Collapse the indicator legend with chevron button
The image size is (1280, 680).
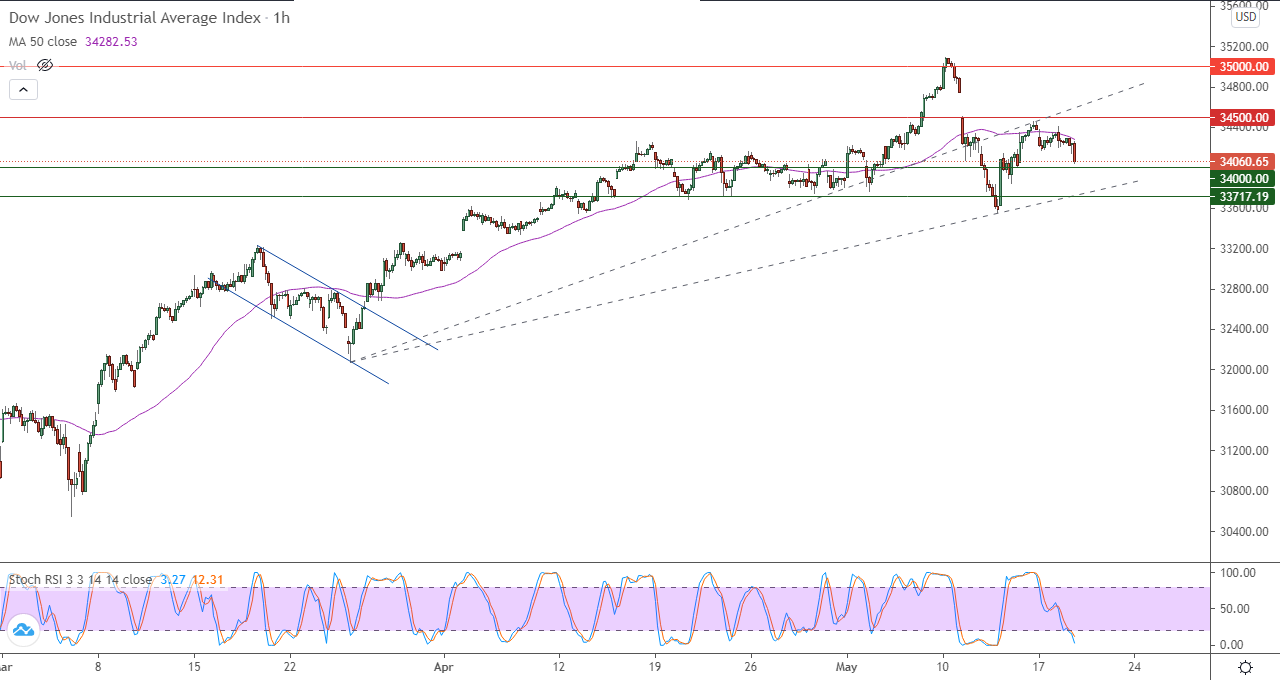coord(24,89)
